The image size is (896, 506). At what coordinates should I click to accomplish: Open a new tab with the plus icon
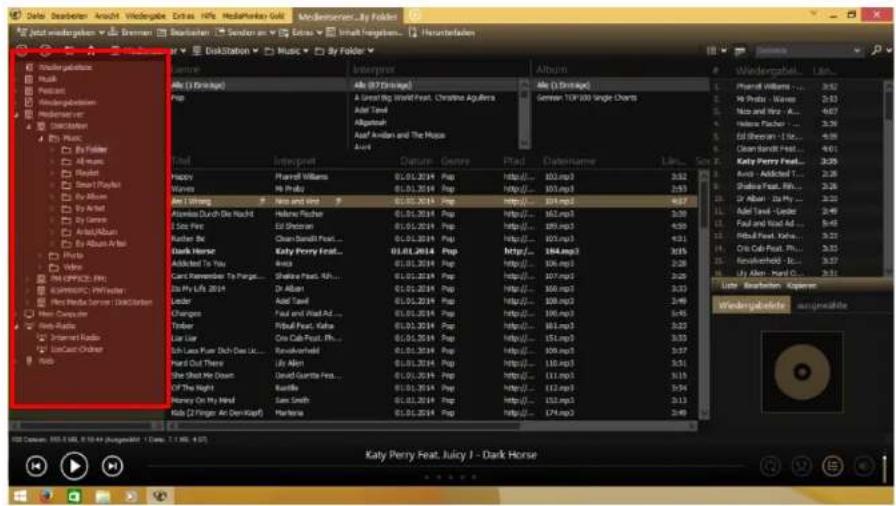tap(414, 15)
